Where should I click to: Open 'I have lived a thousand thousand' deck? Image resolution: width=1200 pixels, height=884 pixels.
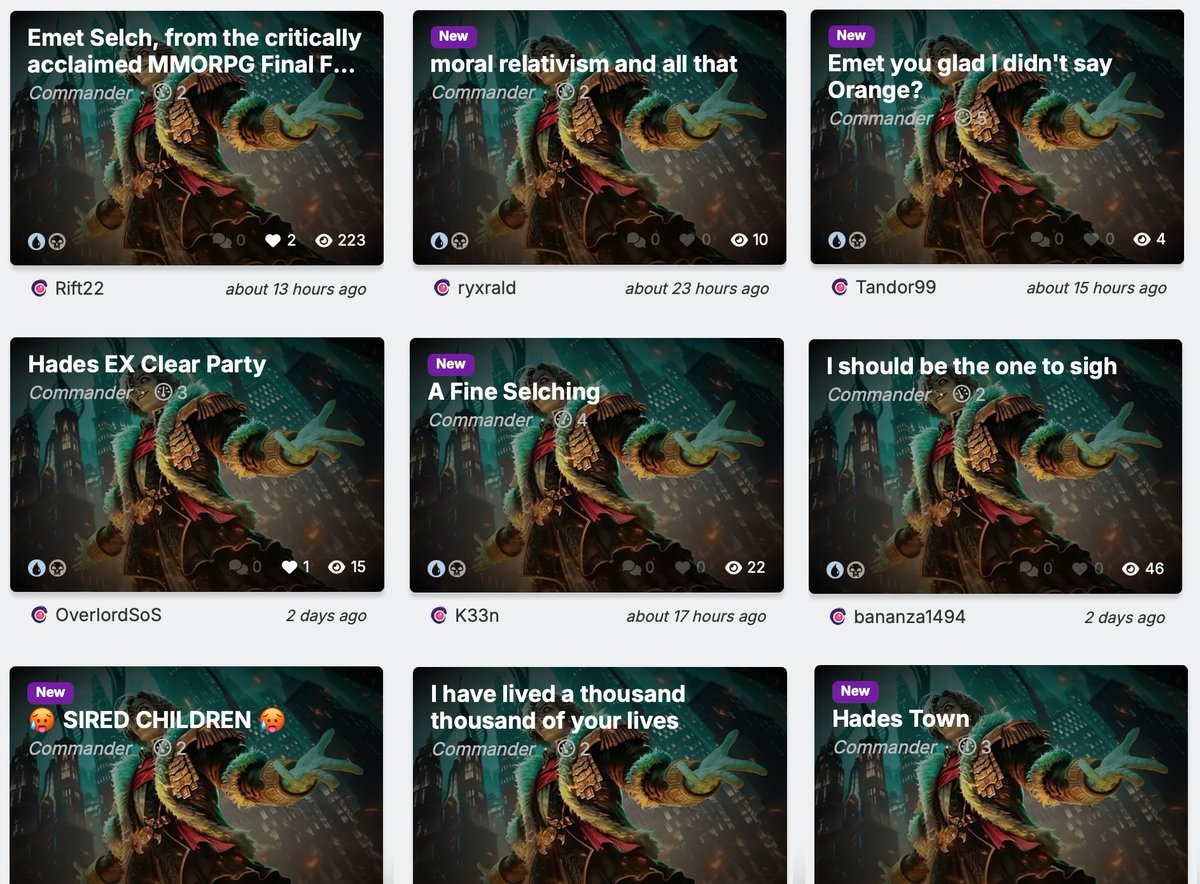(x=558, y=707)
